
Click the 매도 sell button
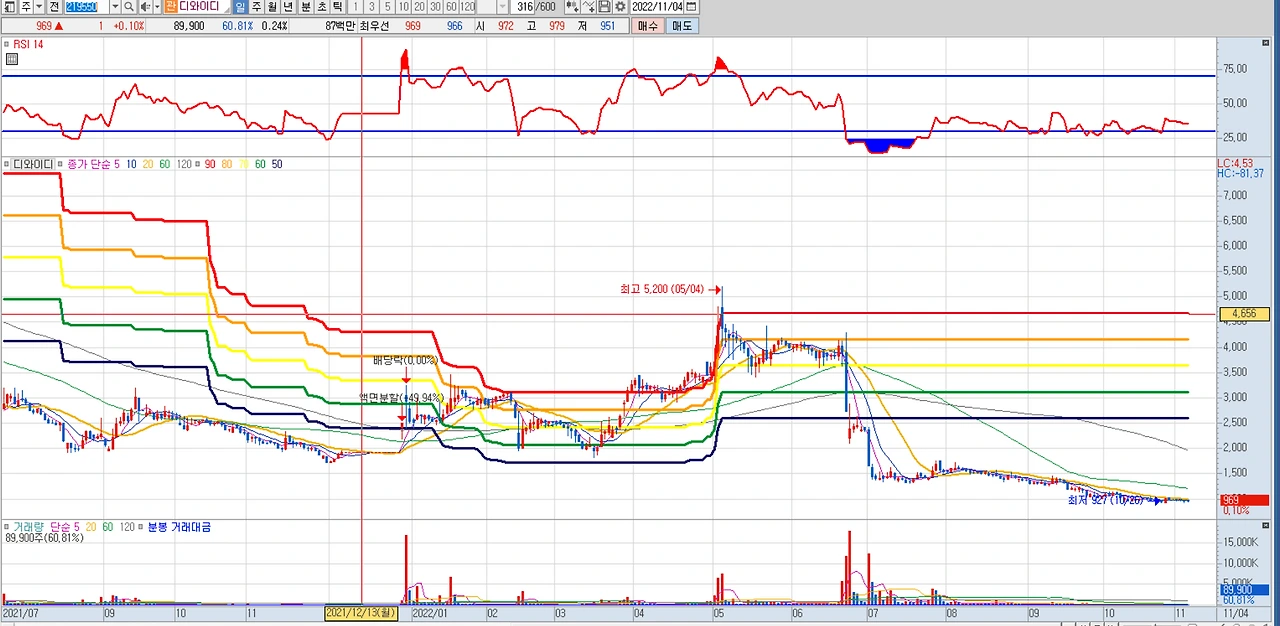[x=681, y=25]
